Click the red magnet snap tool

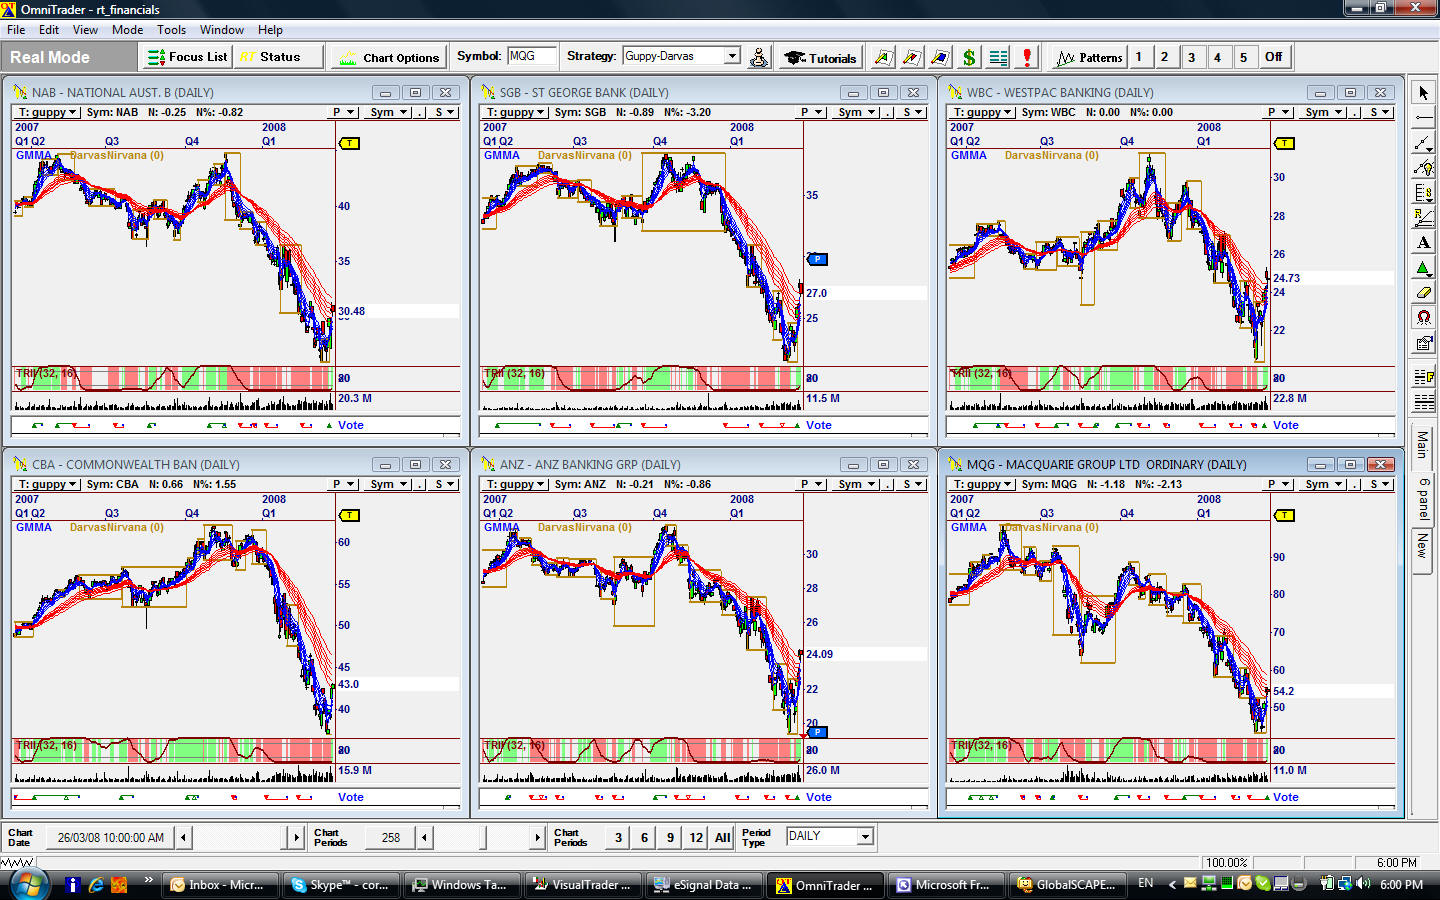pos(1423,318)
